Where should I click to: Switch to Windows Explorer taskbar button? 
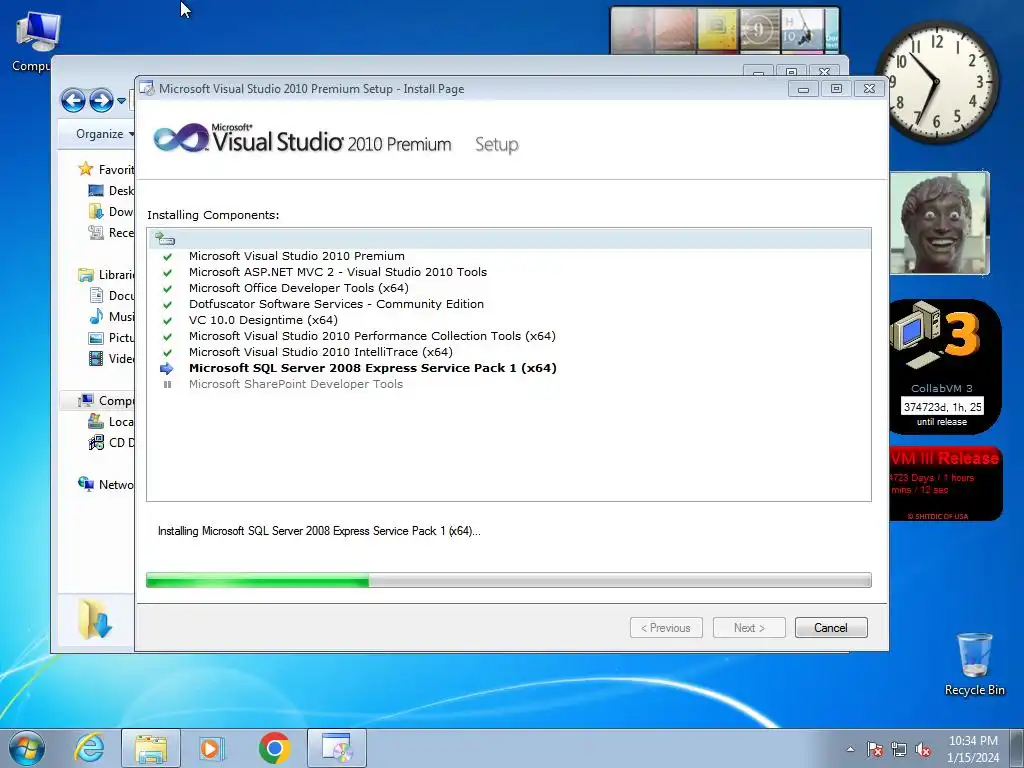click(151, 748)
